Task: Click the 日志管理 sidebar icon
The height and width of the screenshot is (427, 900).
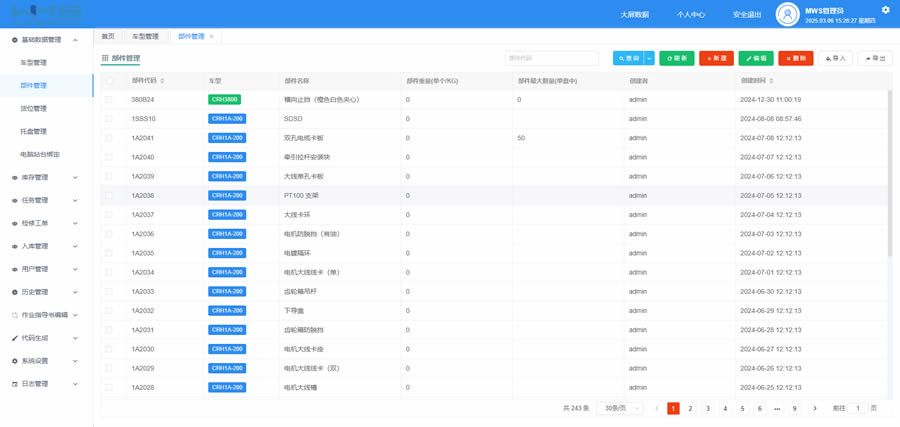Action: coord(15,384)
